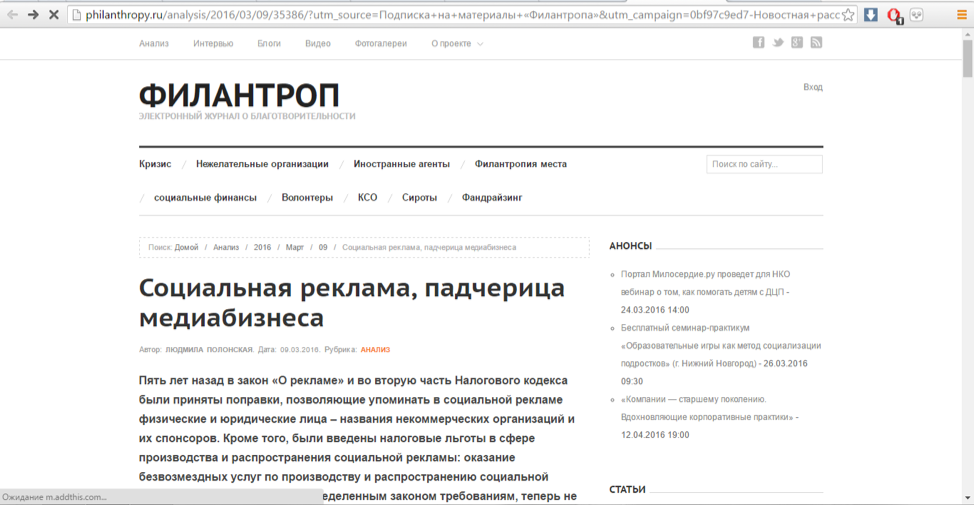
Task: Open the 'Фотогалереи' top menu item
Action: [x=381, y=43]
